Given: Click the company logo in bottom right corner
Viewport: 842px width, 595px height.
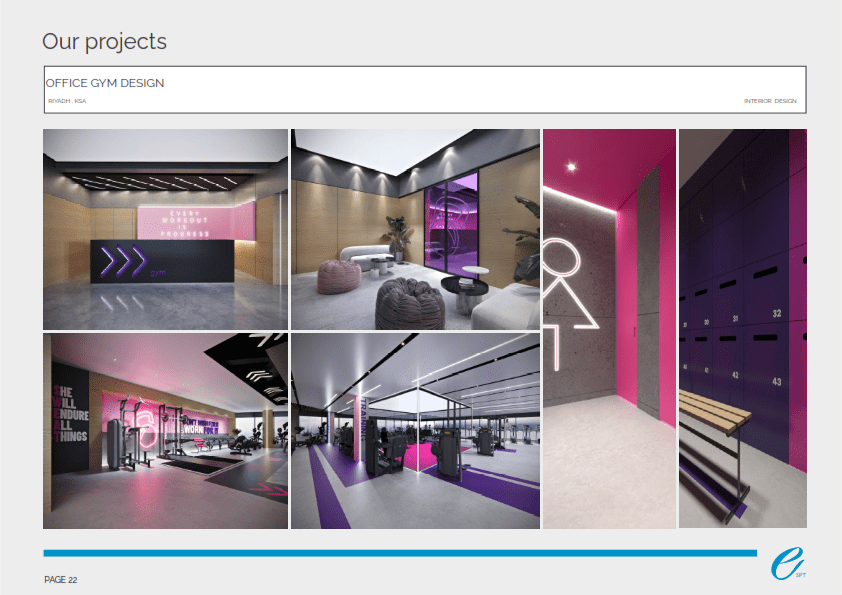Looking at the screenshot, I should click(787, 565).
